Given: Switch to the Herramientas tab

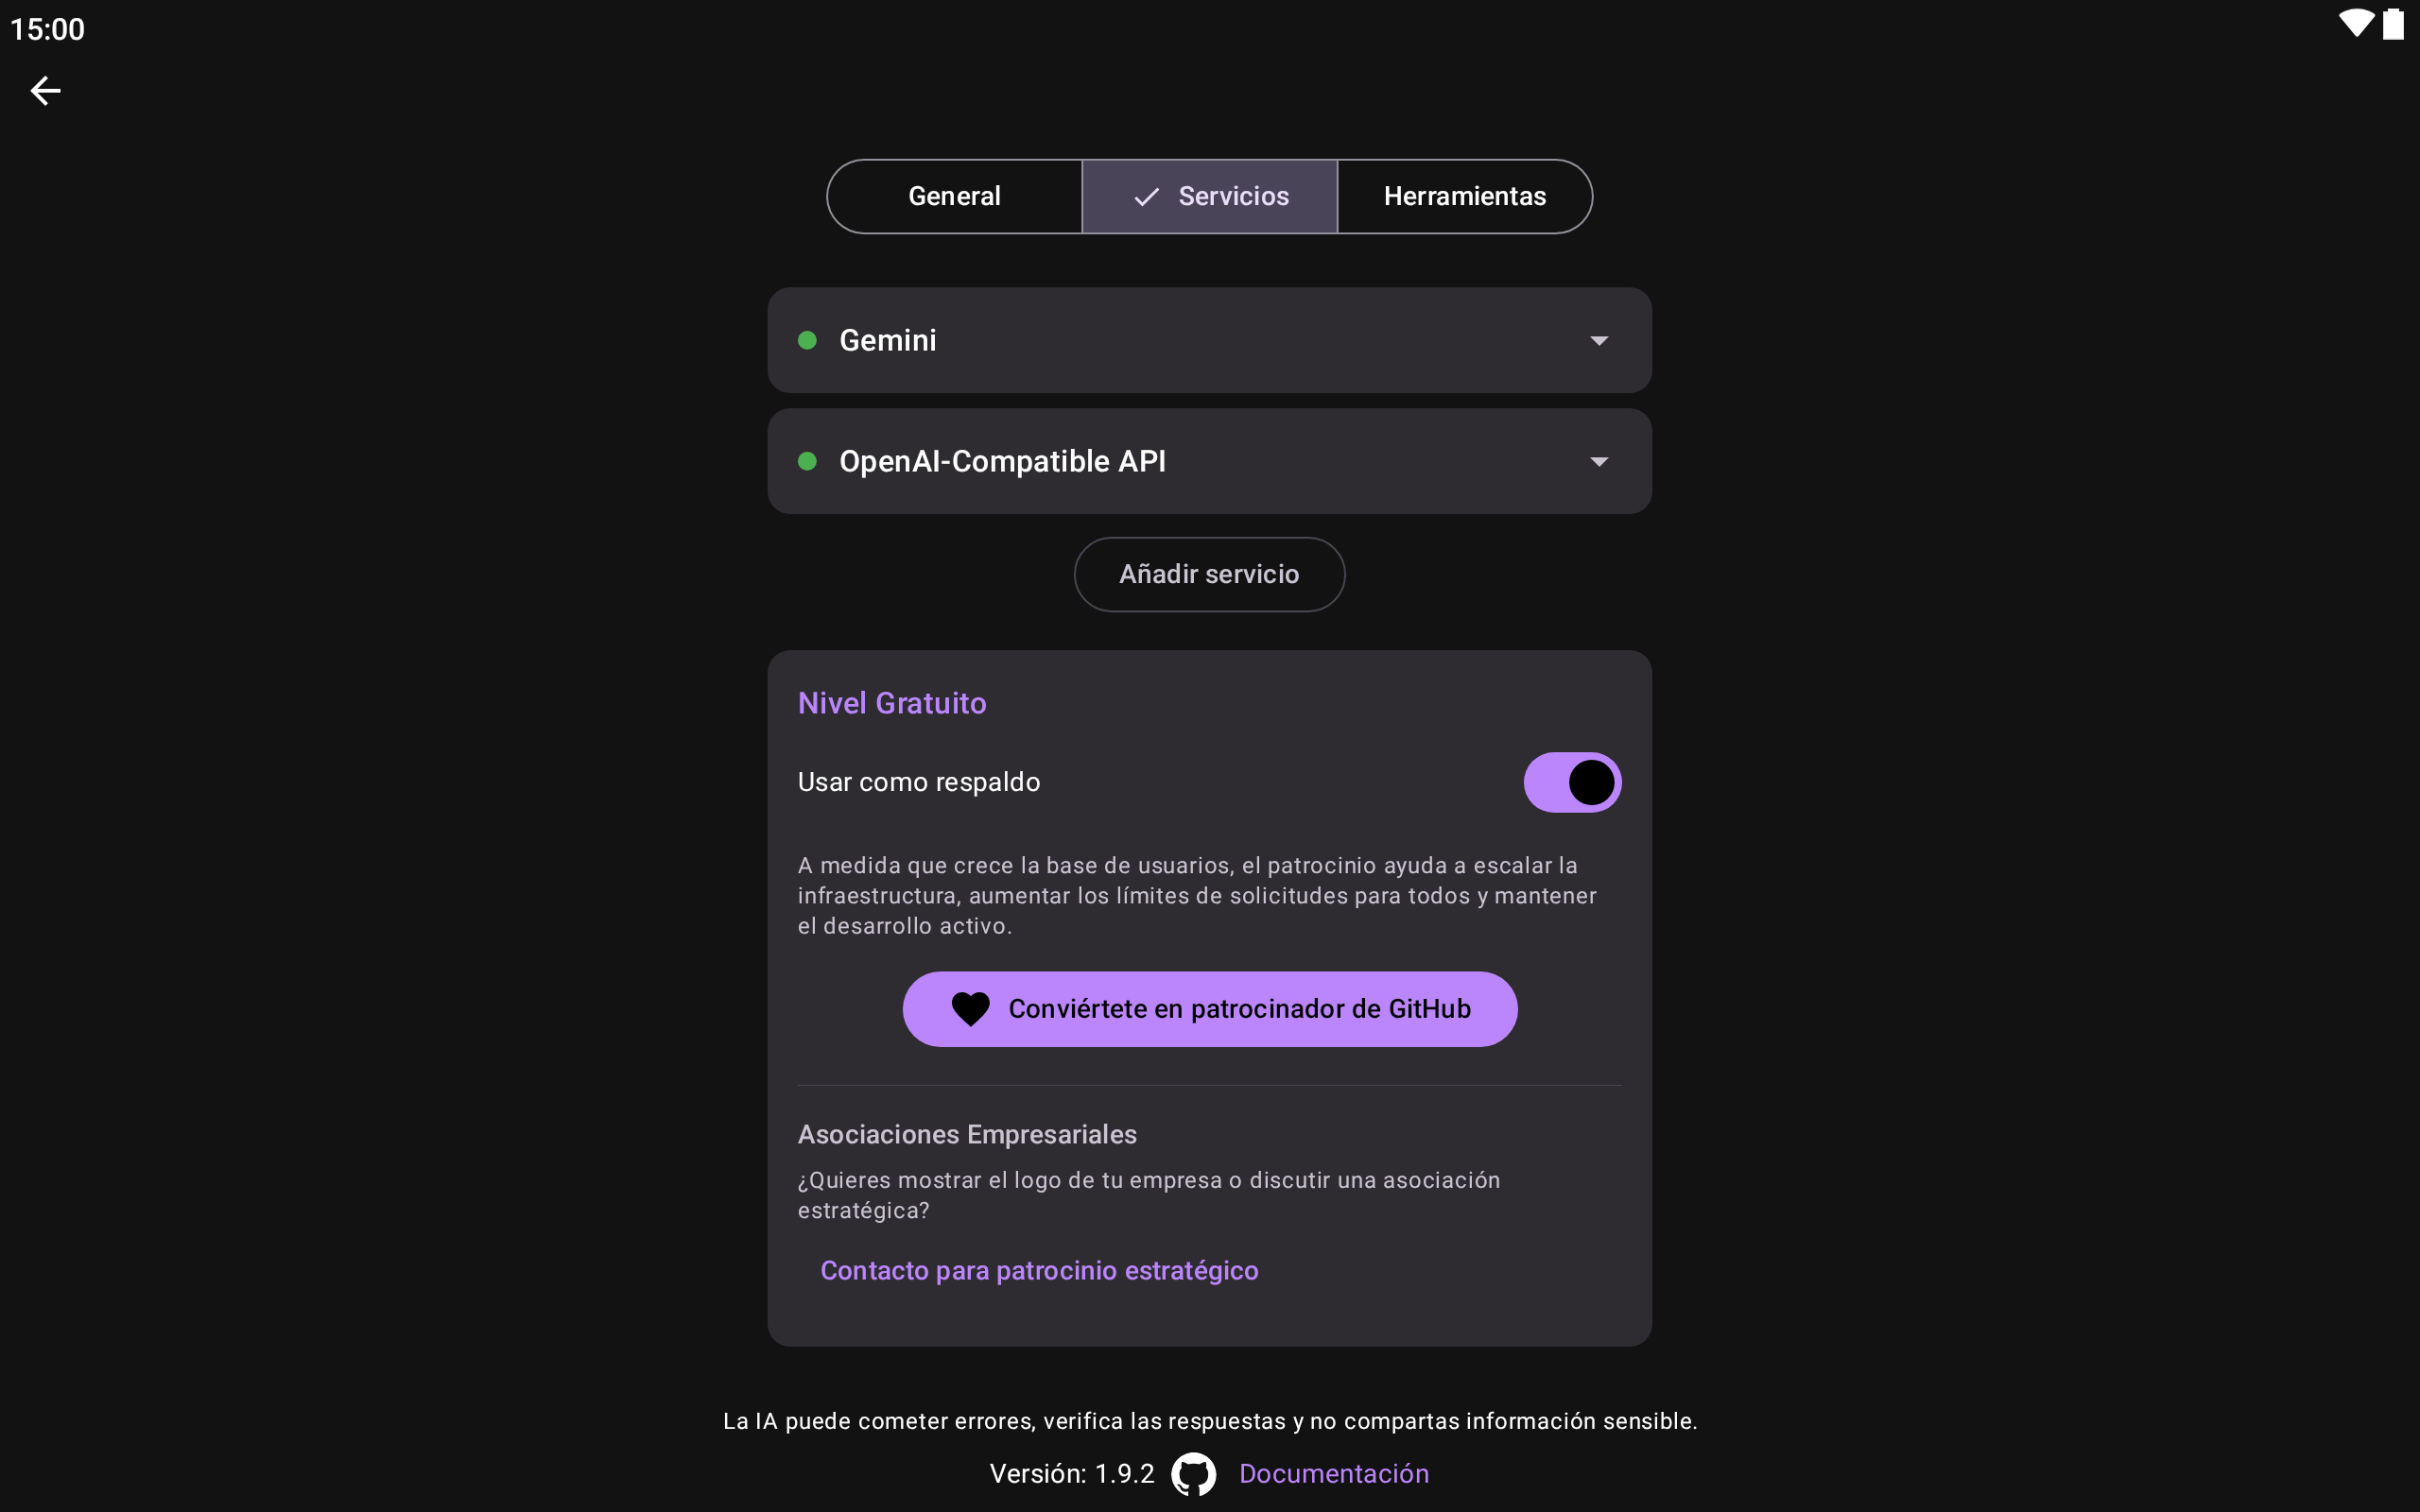Looking at the screenshot, I should (1464, 197).
